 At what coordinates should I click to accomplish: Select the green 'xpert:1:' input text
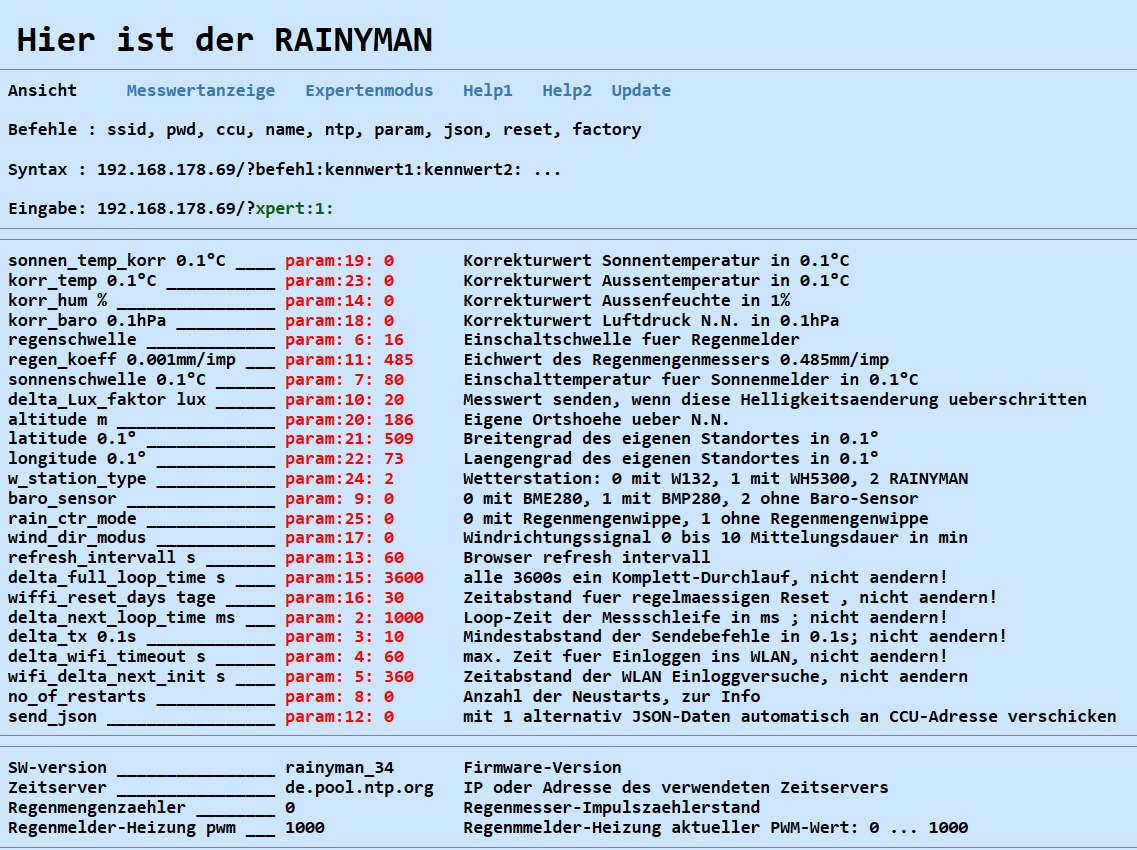tap(294, 209)
